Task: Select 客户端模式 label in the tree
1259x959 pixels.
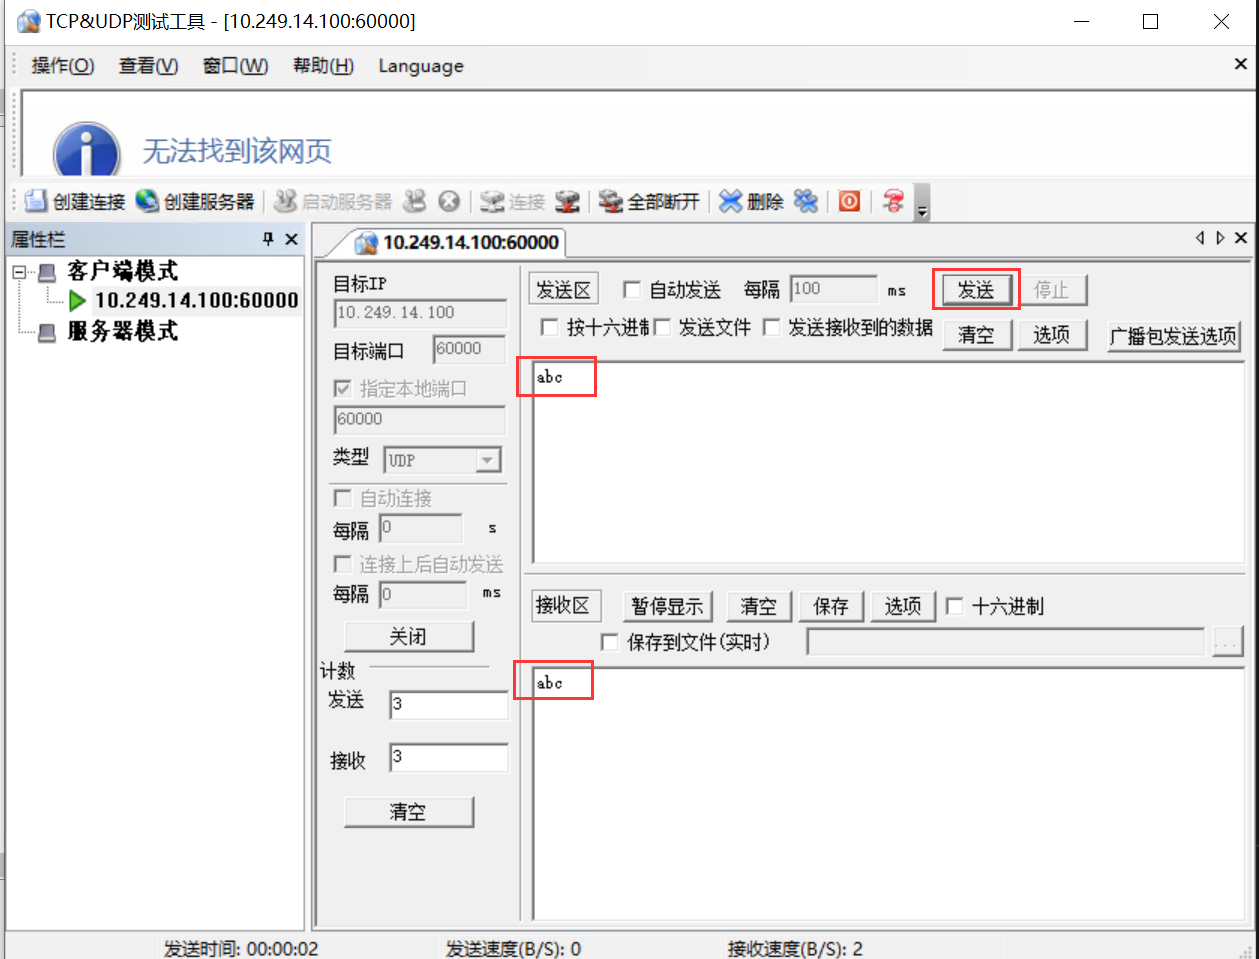Action: point(122,271)
